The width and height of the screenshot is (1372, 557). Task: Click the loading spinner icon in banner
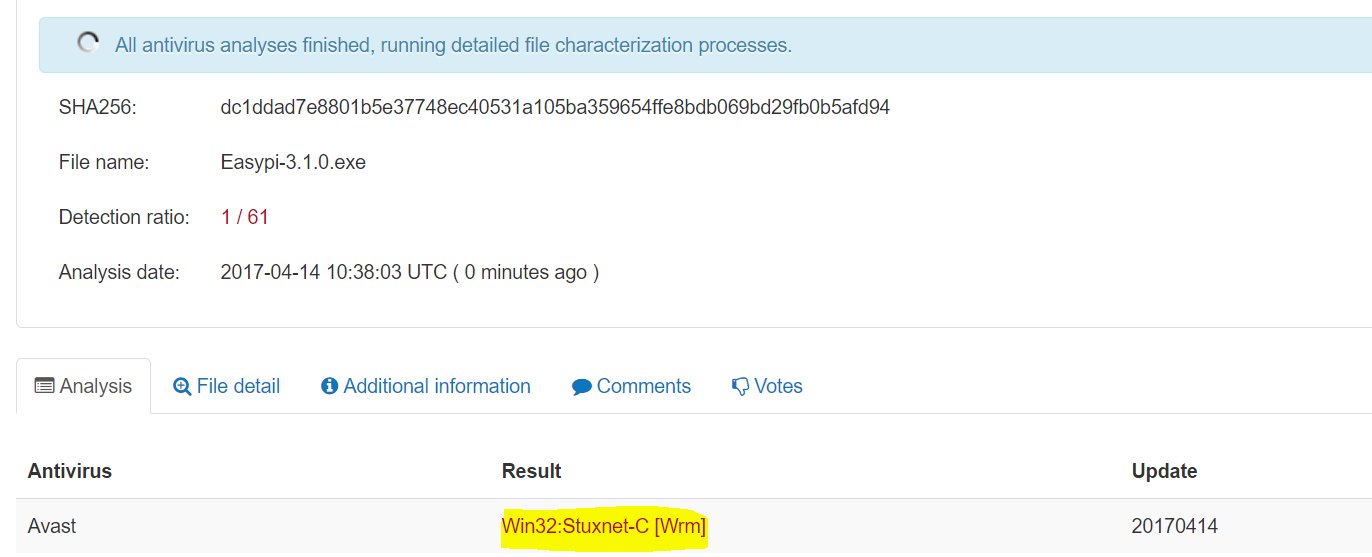coord(88,43)
